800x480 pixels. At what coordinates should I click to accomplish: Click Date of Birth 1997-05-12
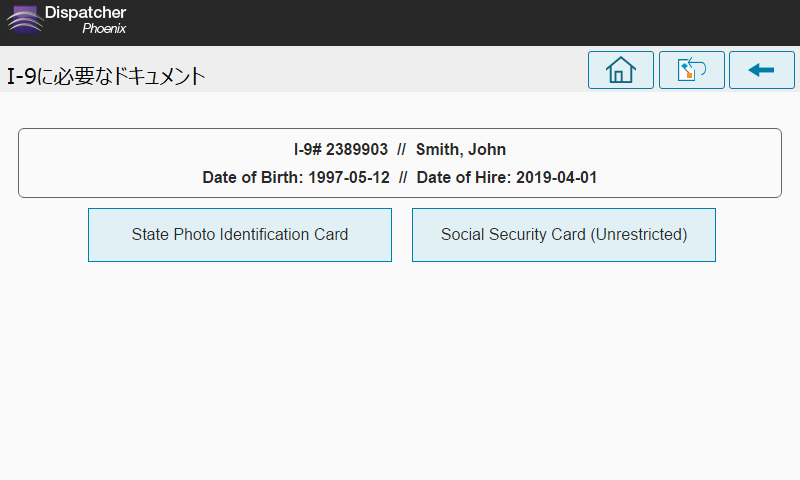pyautogui.click(x=296, y=178)
